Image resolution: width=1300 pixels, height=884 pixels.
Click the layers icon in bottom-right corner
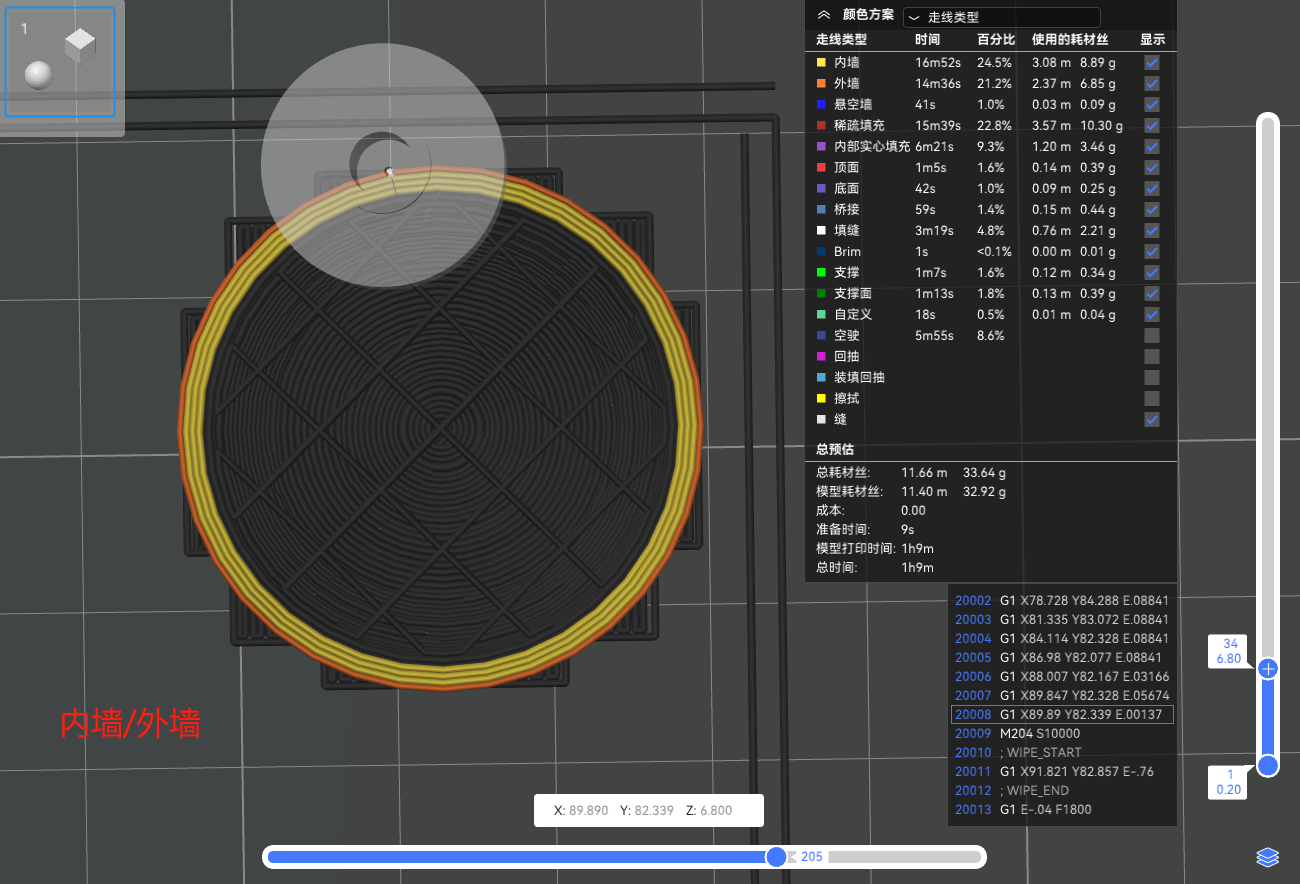click(x=1267, y=857)
